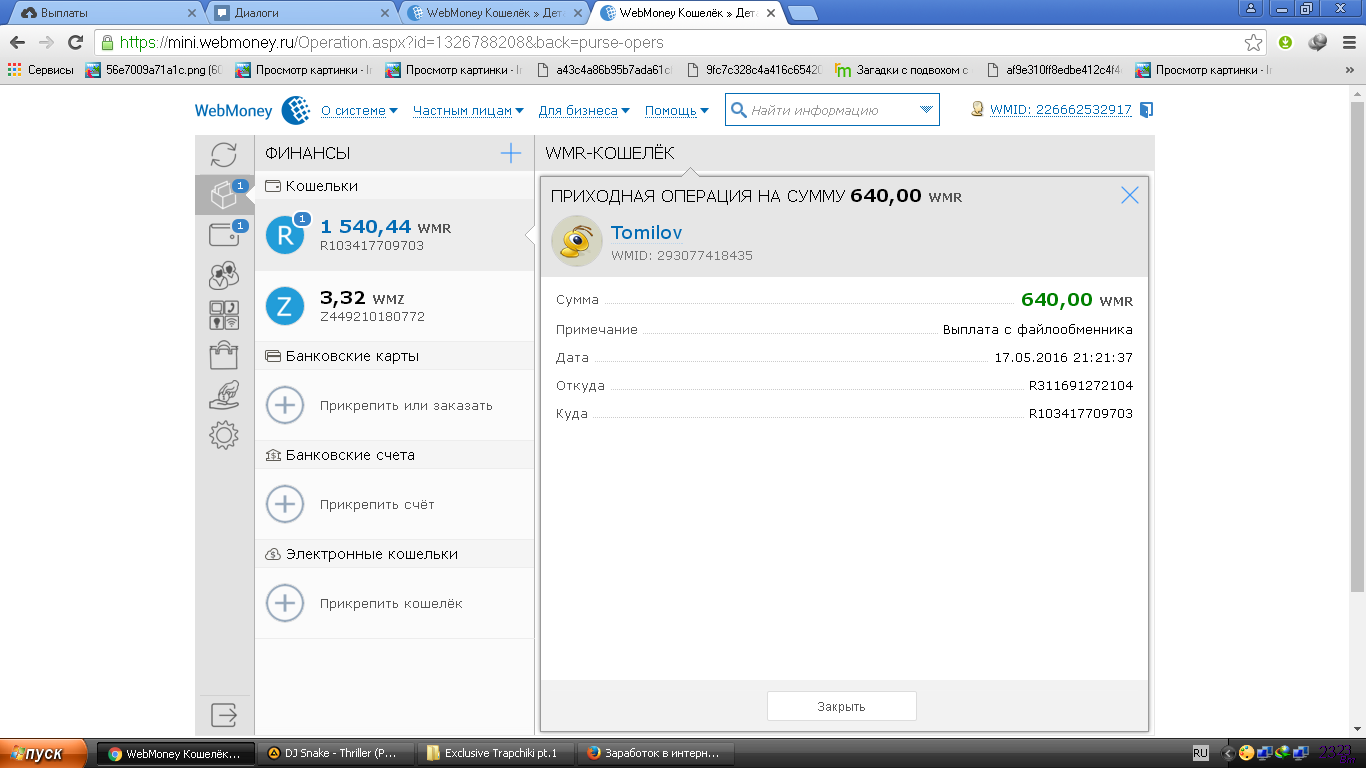
Task: Click the Банковские карты section header
Action: click(394, 356)
